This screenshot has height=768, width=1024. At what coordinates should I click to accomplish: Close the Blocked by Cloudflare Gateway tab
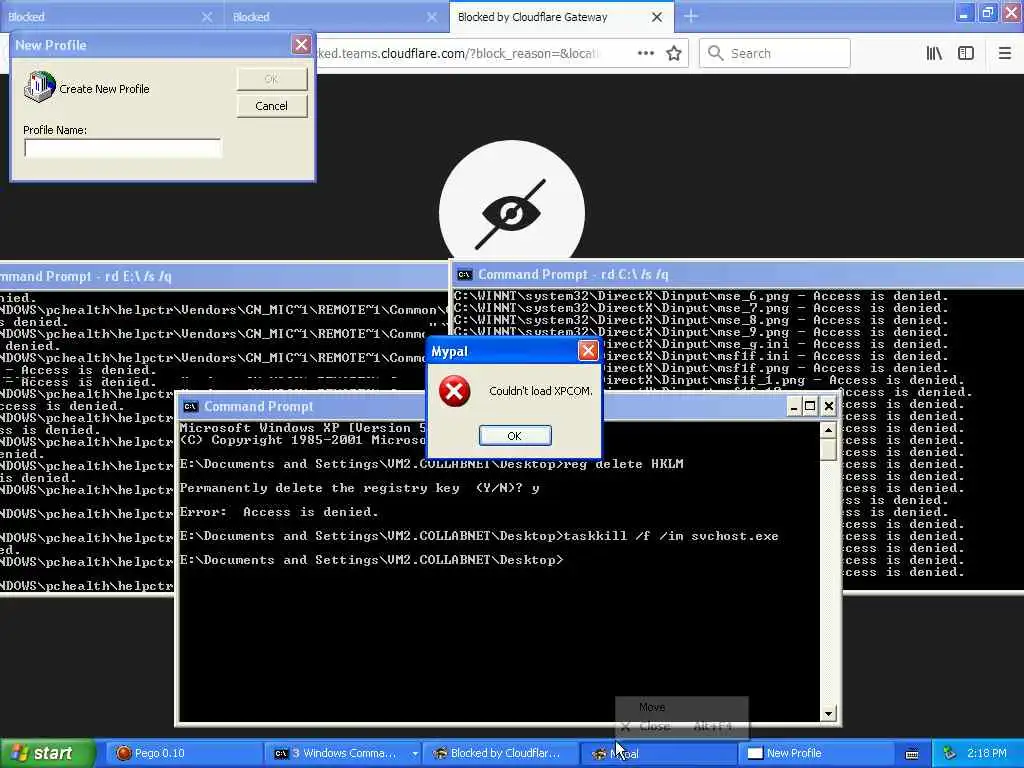point(657,17)
